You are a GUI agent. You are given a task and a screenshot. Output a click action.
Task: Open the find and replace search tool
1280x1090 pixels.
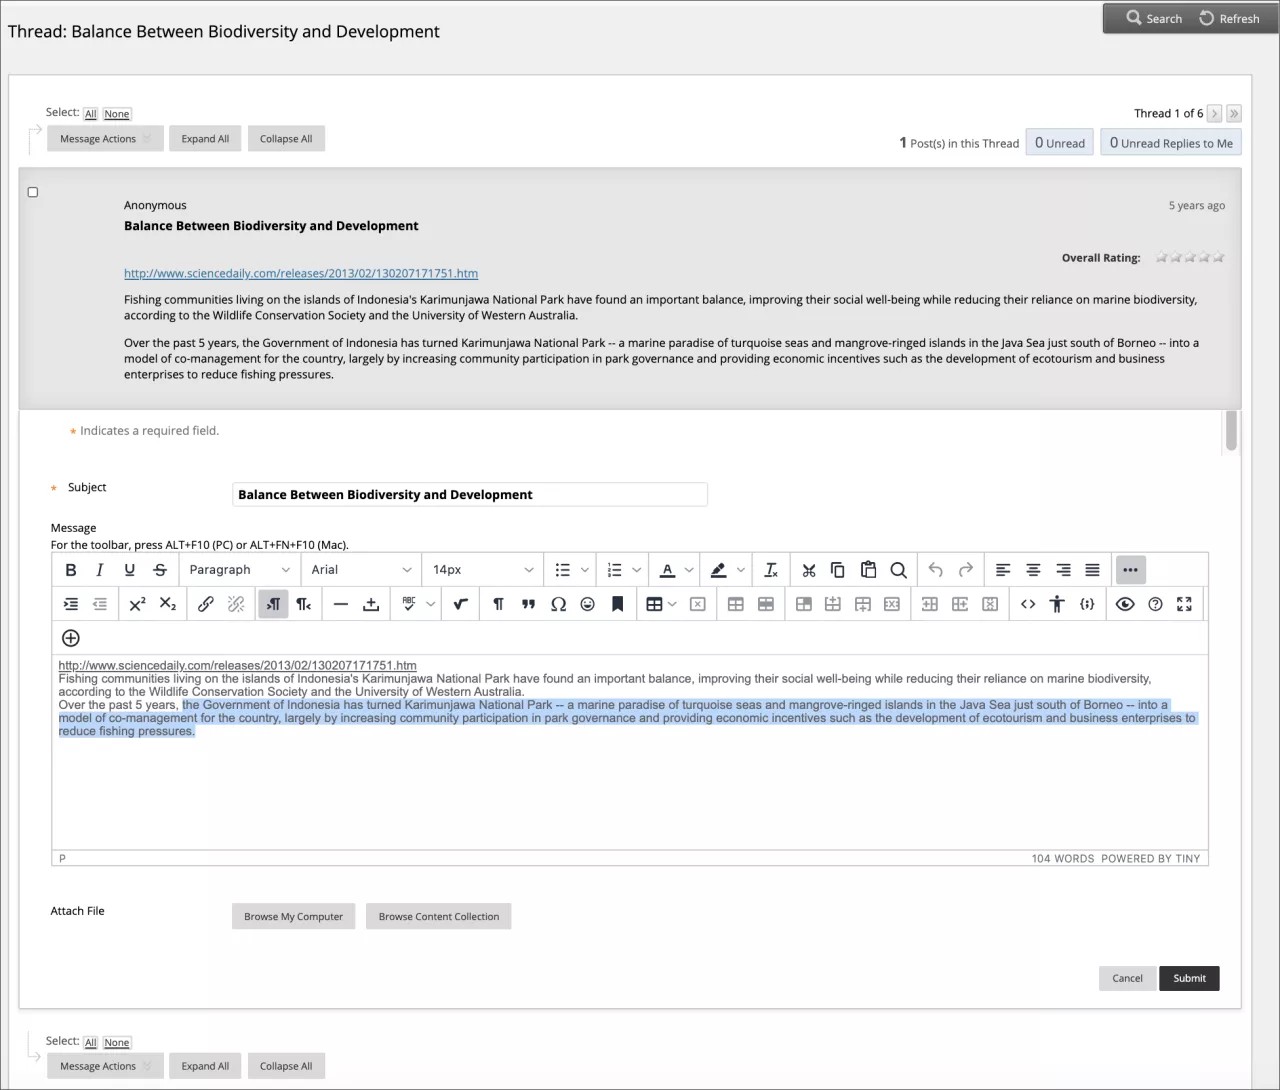point(898,570)
